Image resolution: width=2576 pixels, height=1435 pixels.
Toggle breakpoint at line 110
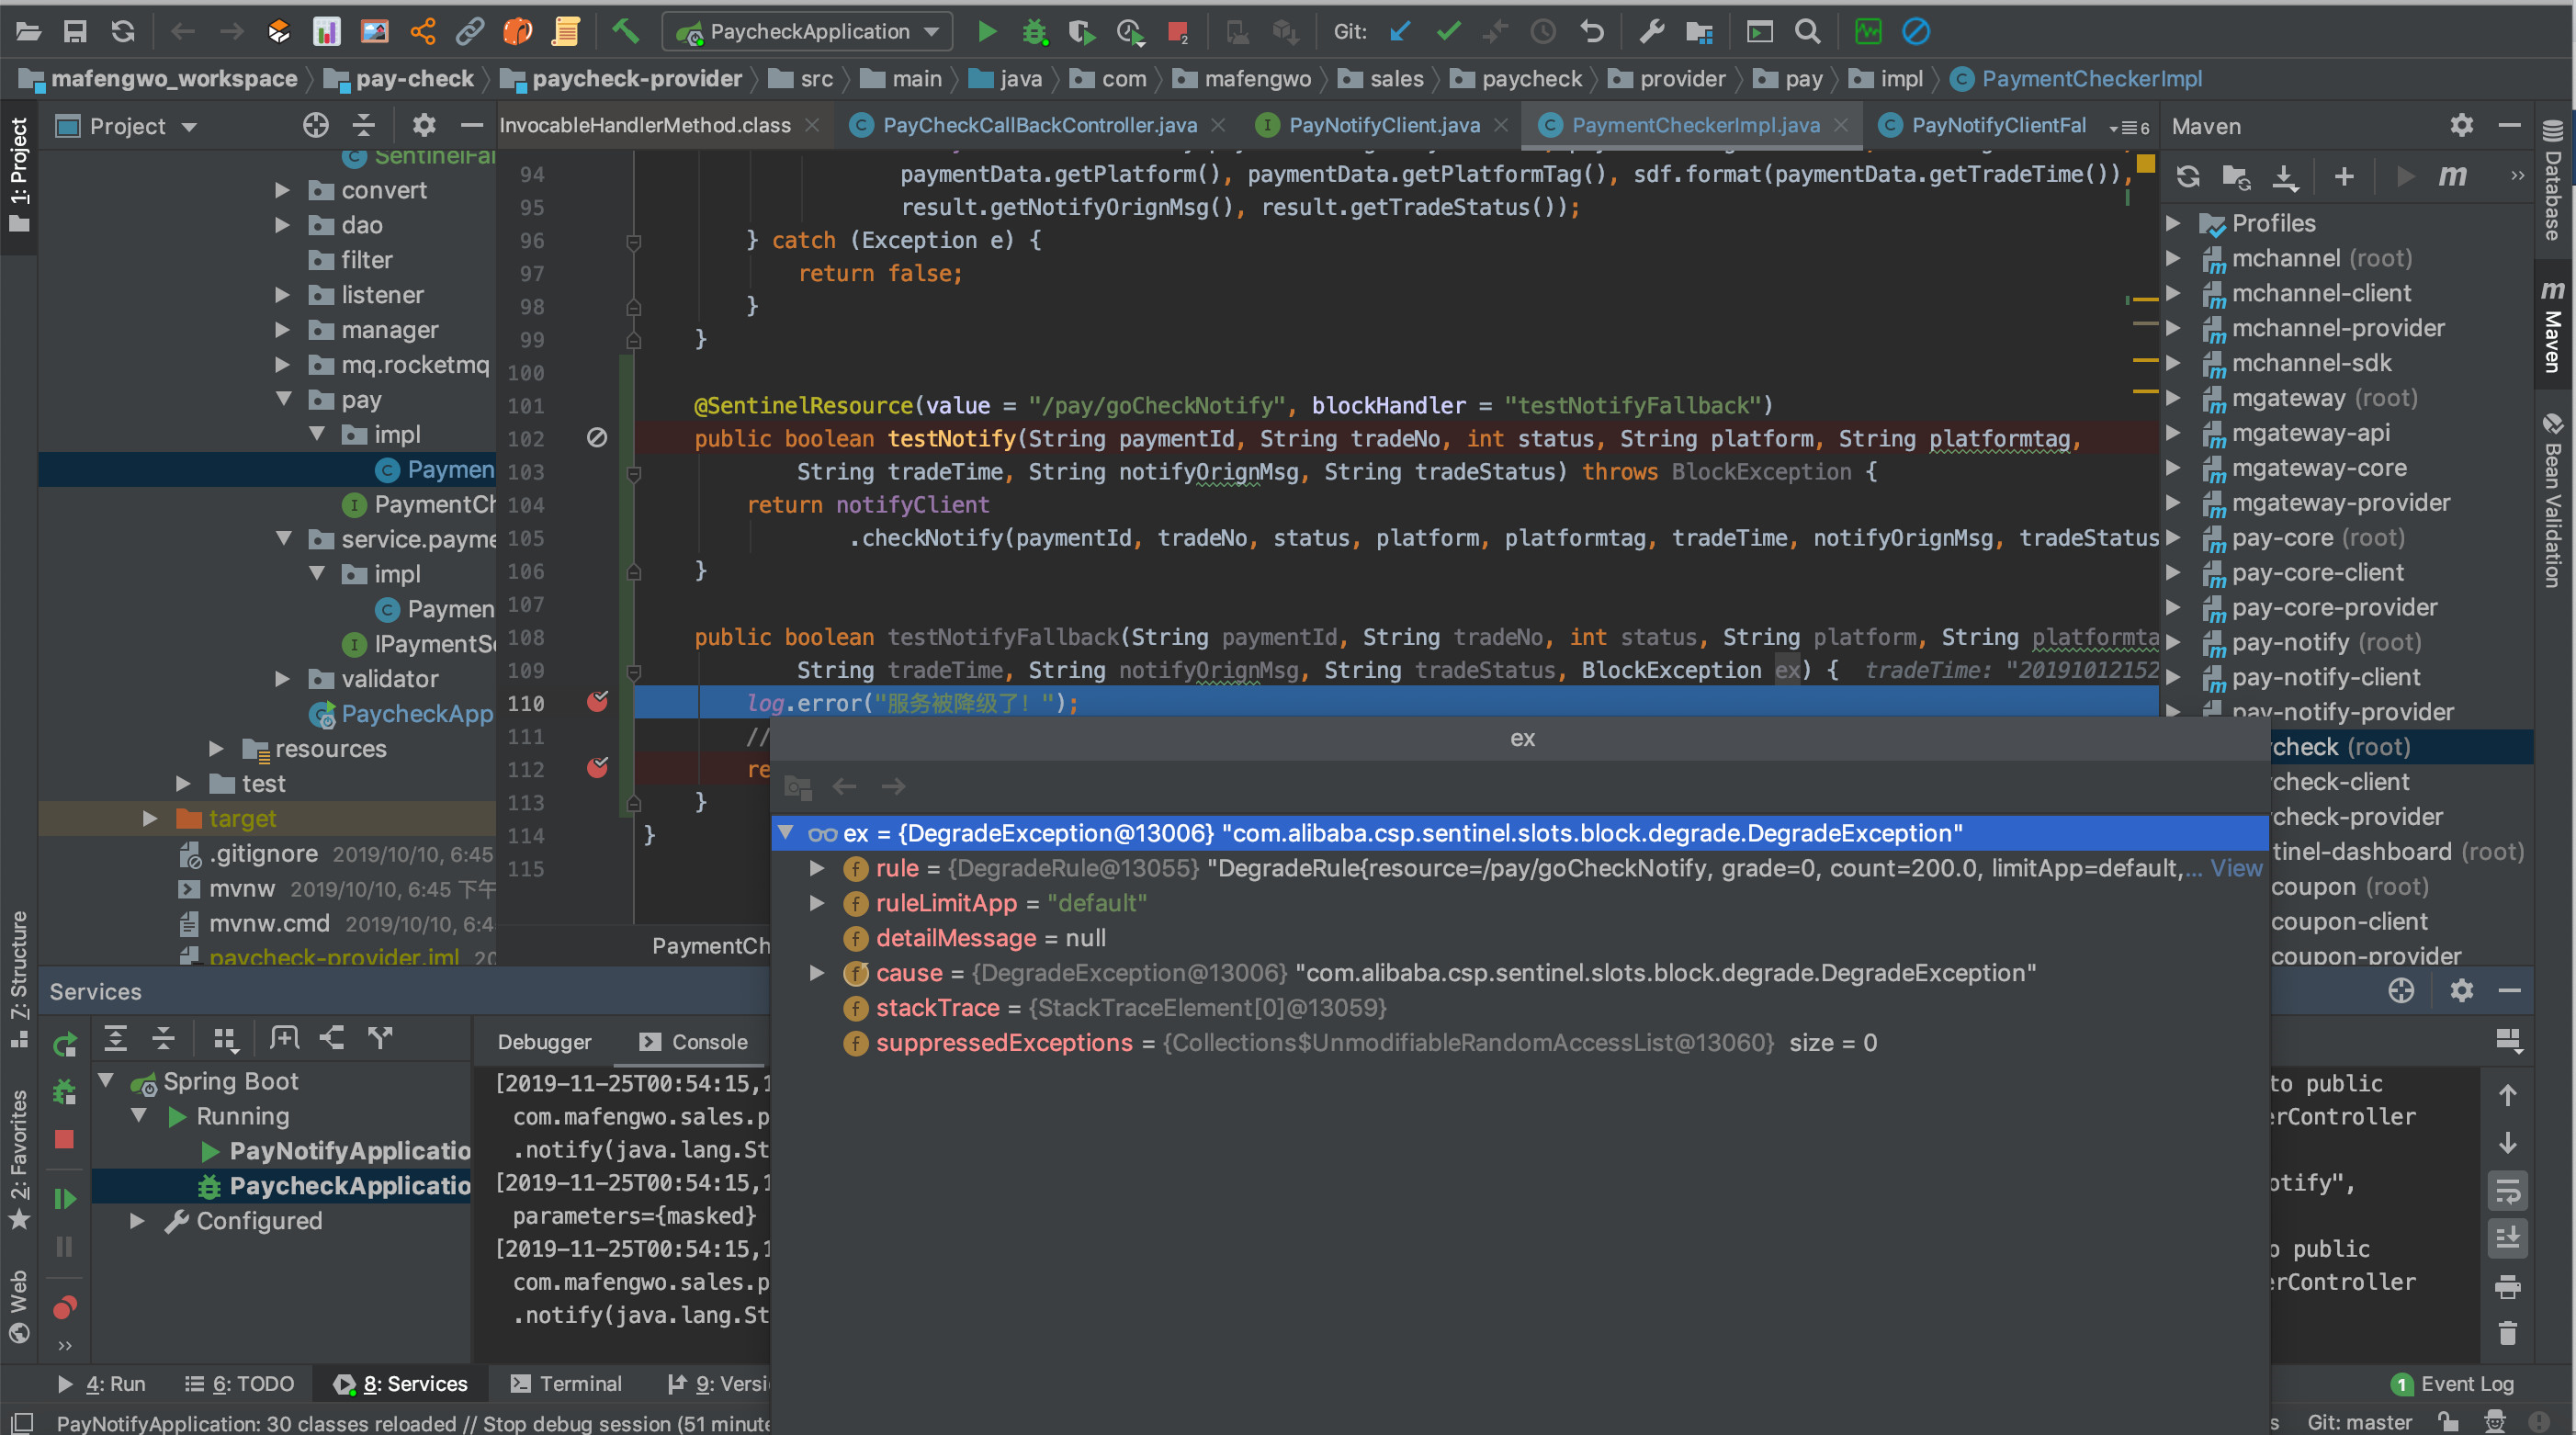(x=598, y=702)
